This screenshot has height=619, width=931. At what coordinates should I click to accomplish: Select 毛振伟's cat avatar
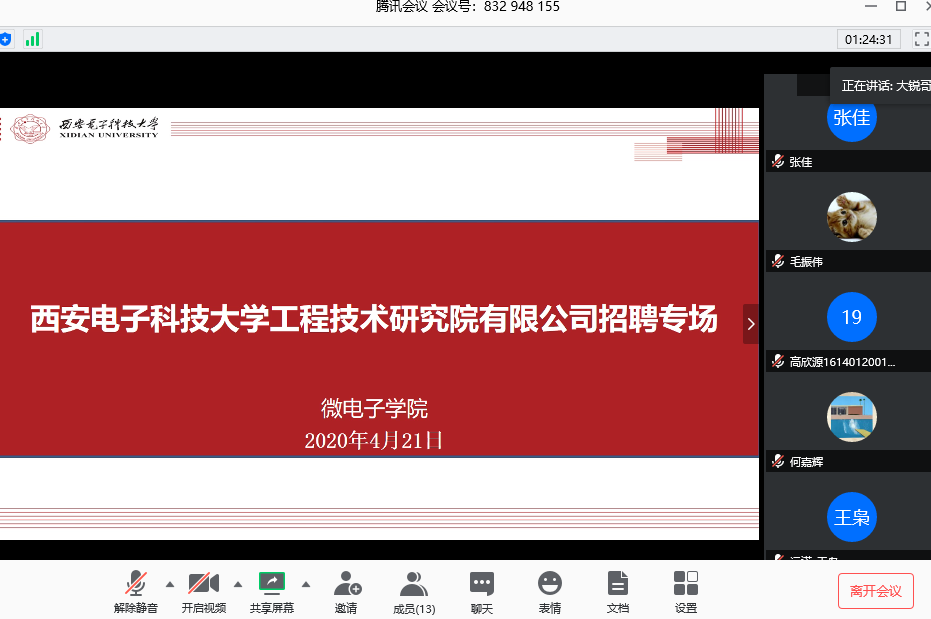pyautogui.click(x=851, y=217)
